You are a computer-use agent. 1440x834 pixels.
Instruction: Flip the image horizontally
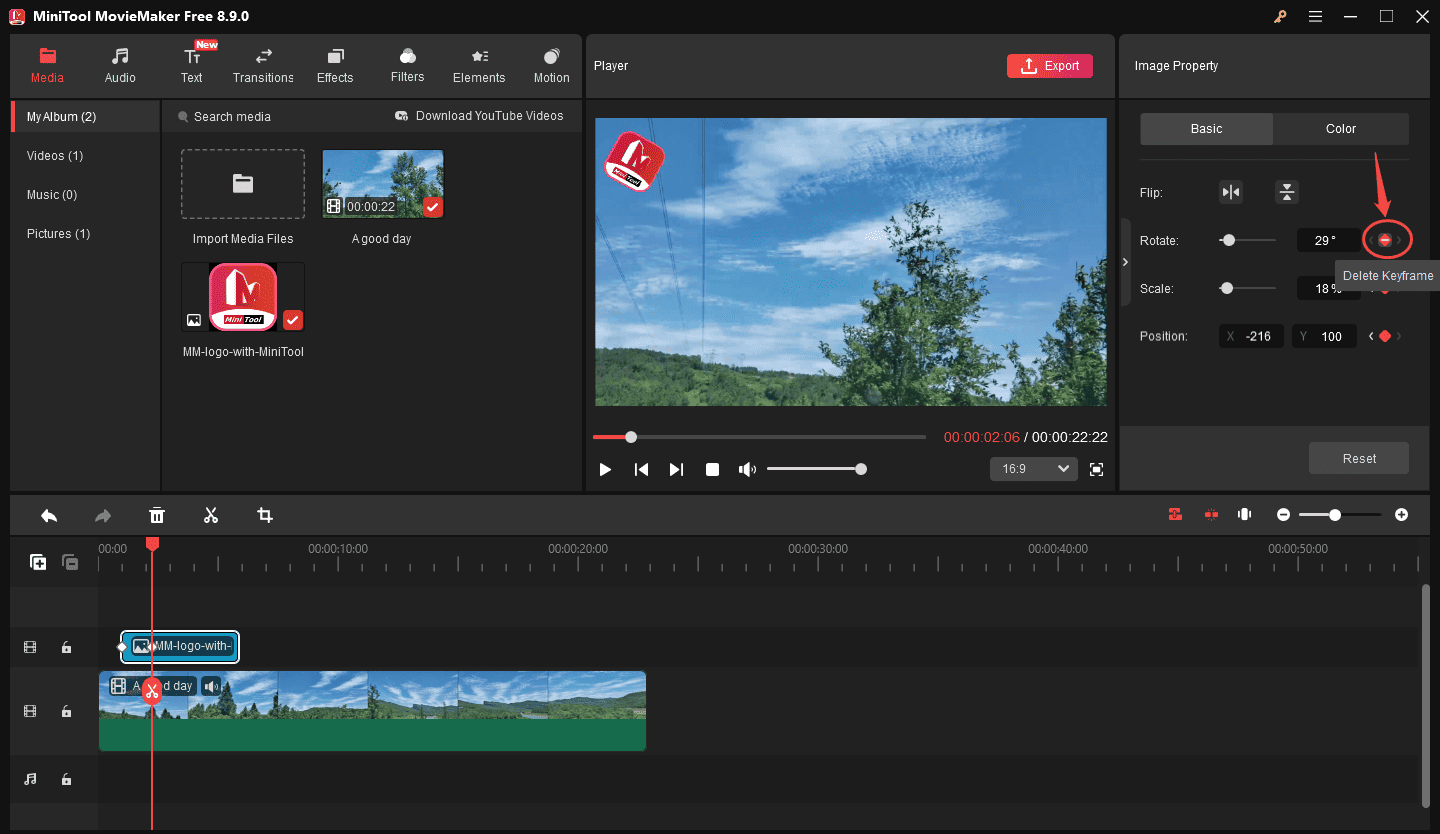pyautogui.click(x=1231, y=192)
